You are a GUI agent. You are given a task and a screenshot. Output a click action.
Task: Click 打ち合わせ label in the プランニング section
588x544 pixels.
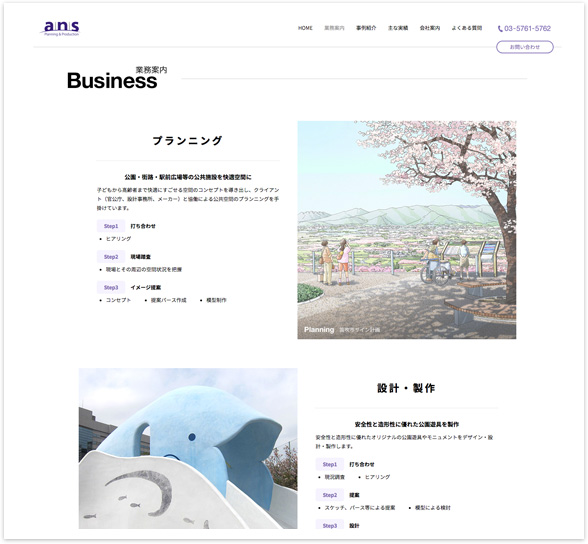[143, 226]
